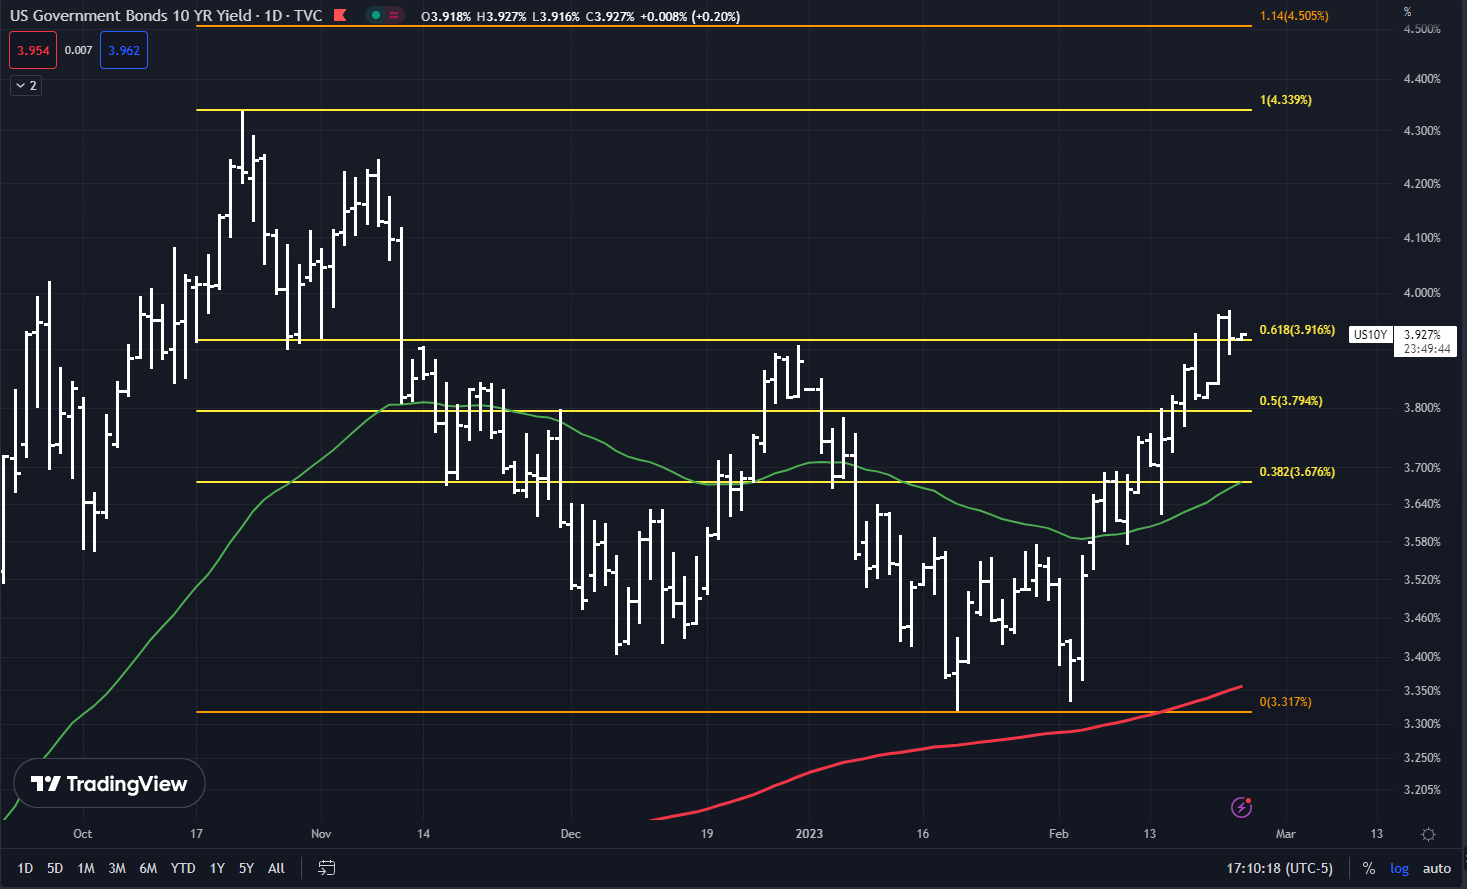Viewport: 1467px width, 889px height.
Task: Toggle the auto scale option
Action: click(1436, 868)
